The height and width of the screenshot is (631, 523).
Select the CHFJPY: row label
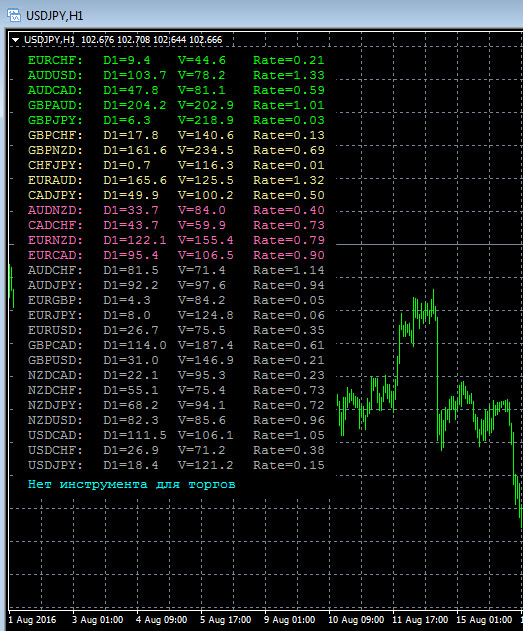pyautogui.click(x=55, y=165)
